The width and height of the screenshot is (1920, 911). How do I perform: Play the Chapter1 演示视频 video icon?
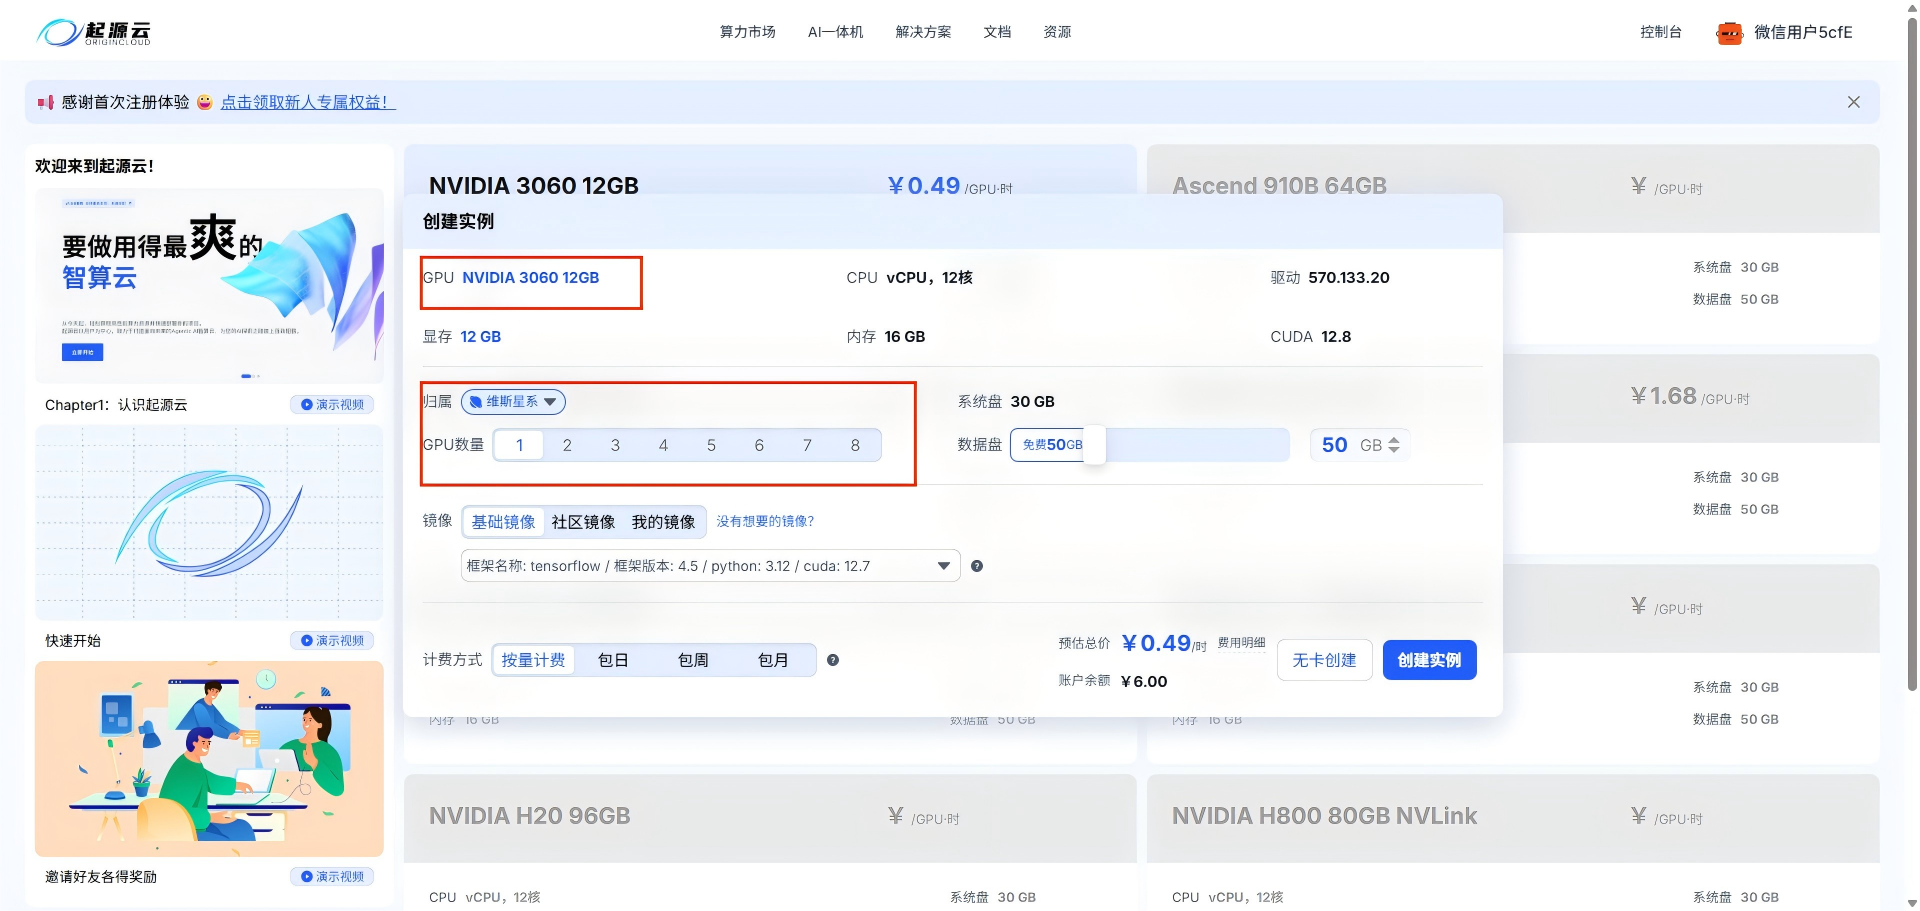tap(306, 404)
